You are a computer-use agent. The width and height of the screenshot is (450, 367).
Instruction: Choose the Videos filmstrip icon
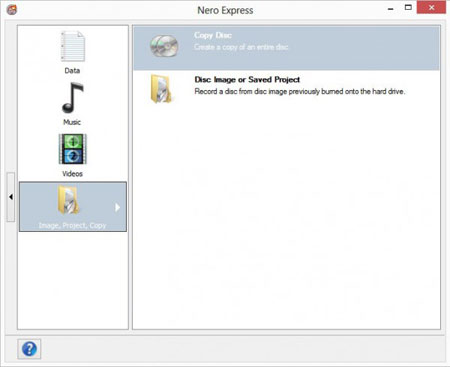[73, 149]
